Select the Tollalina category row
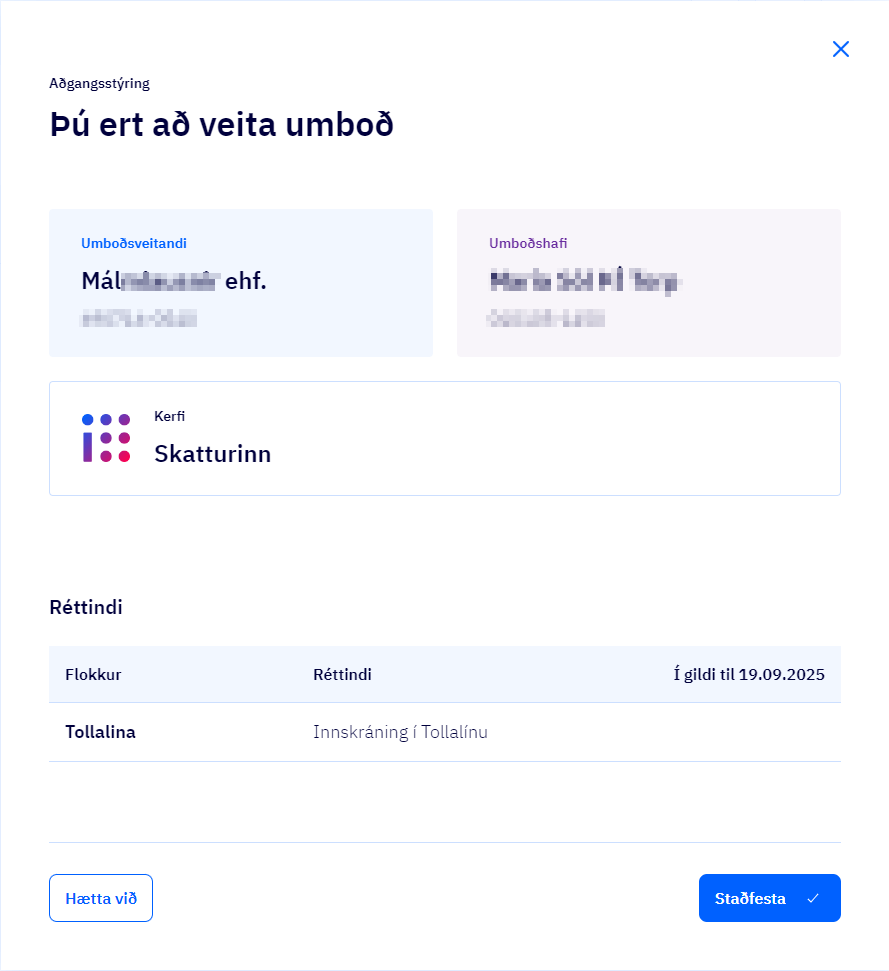889x971 pixels. click(100, 732)
